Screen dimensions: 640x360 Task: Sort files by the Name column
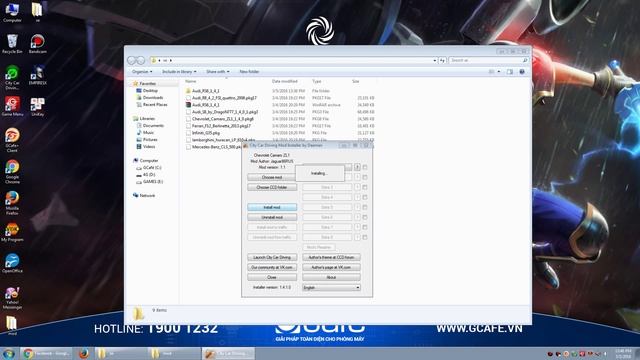pyautogui.click(x=191, y=82)
